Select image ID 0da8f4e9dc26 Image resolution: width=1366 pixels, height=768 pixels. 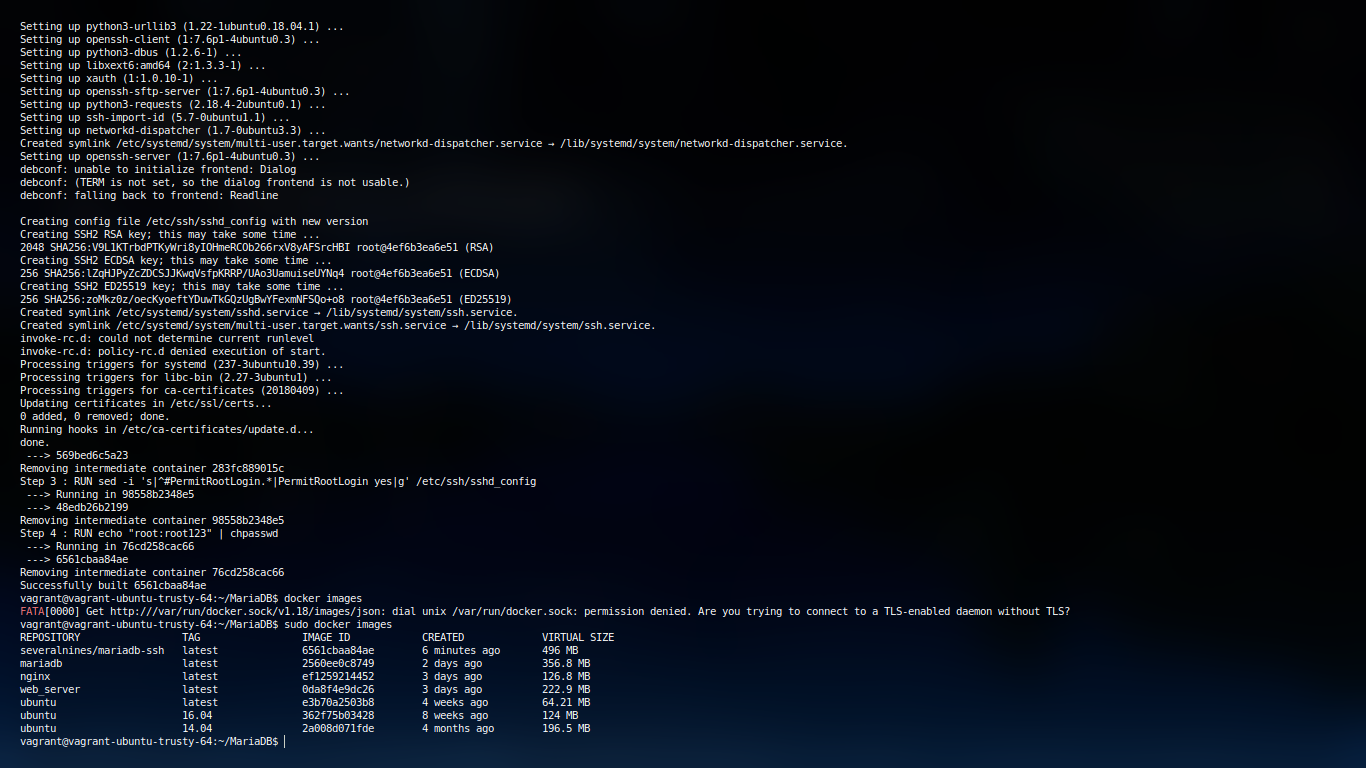pos(338,690)
